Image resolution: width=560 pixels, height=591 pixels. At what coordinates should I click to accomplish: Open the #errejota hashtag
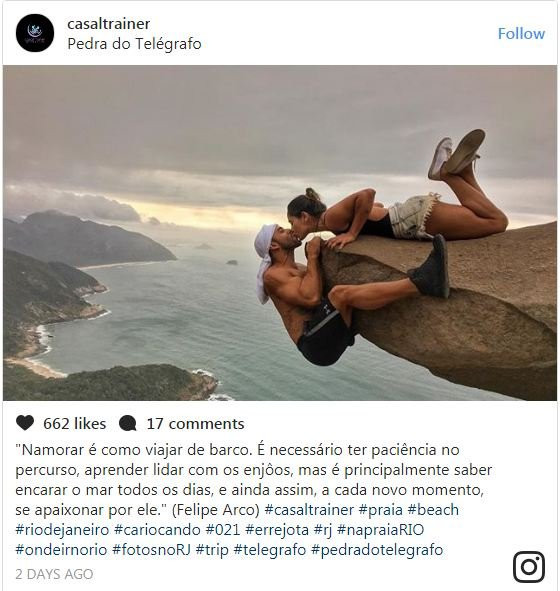click(x=277, y=530)
